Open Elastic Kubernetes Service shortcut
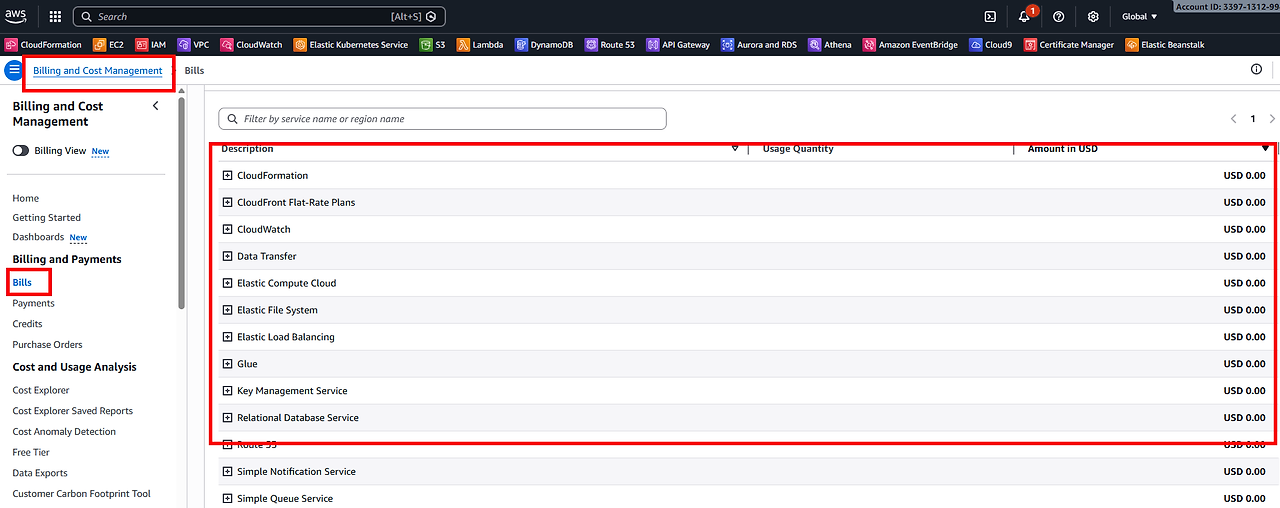The image size is (1280, 508). point(351,45)
